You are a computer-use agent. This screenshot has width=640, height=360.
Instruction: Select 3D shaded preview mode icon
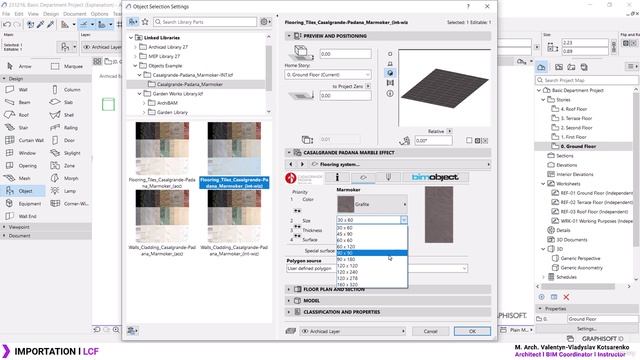pos(390,73)
